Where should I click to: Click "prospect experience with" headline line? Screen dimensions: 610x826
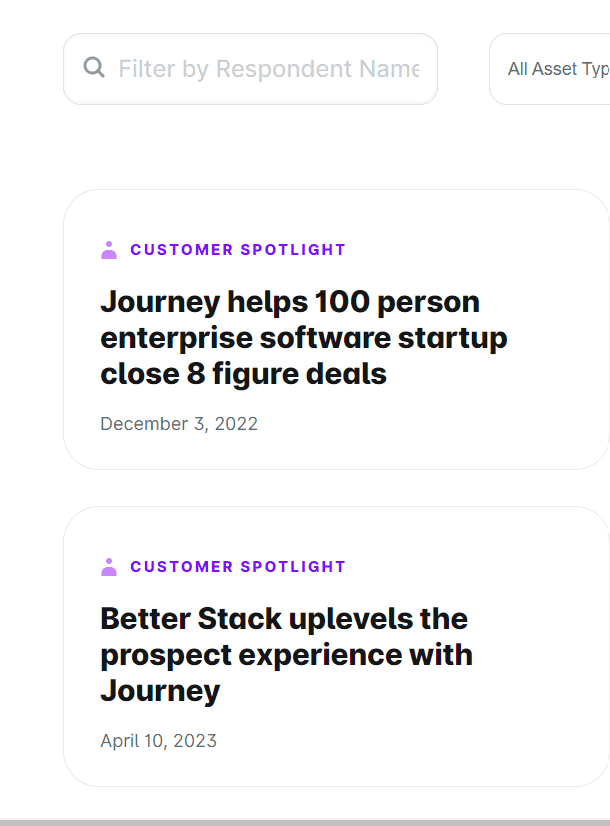coord(286,655)
